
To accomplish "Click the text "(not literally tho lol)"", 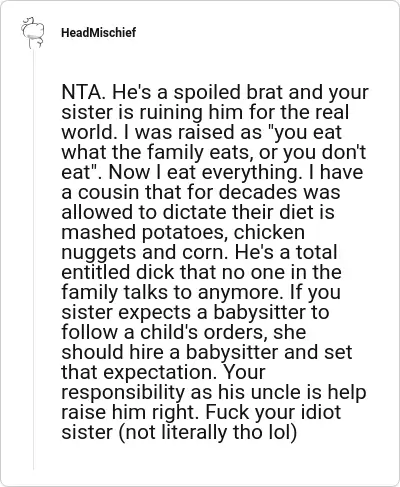I will pos(207,432).
